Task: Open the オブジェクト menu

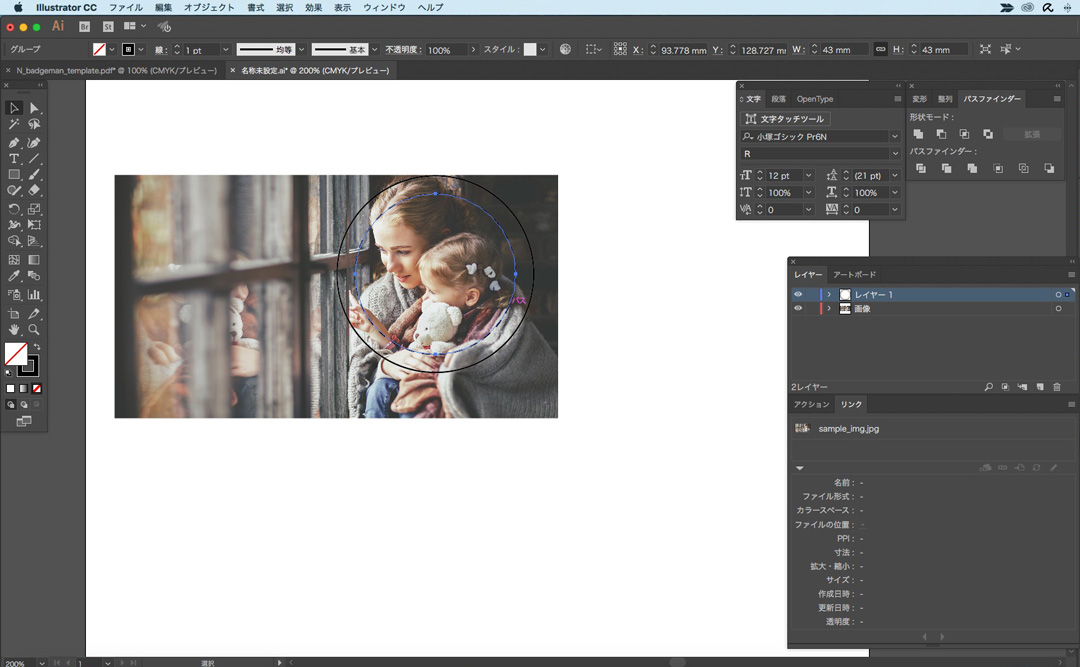Action: pos(209,7)
